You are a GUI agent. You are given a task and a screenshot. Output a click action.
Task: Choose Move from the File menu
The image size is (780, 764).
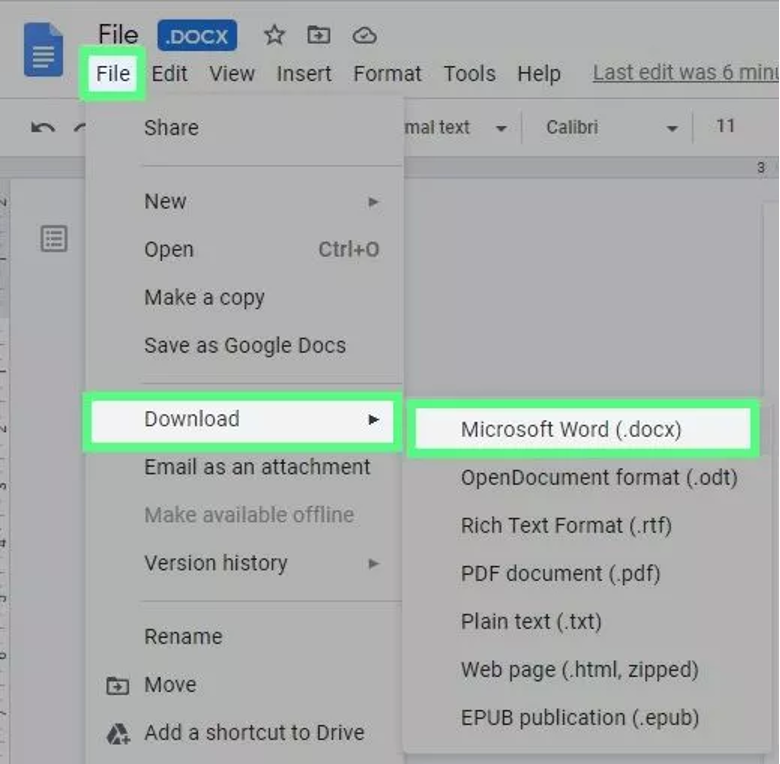click(244, 685)
